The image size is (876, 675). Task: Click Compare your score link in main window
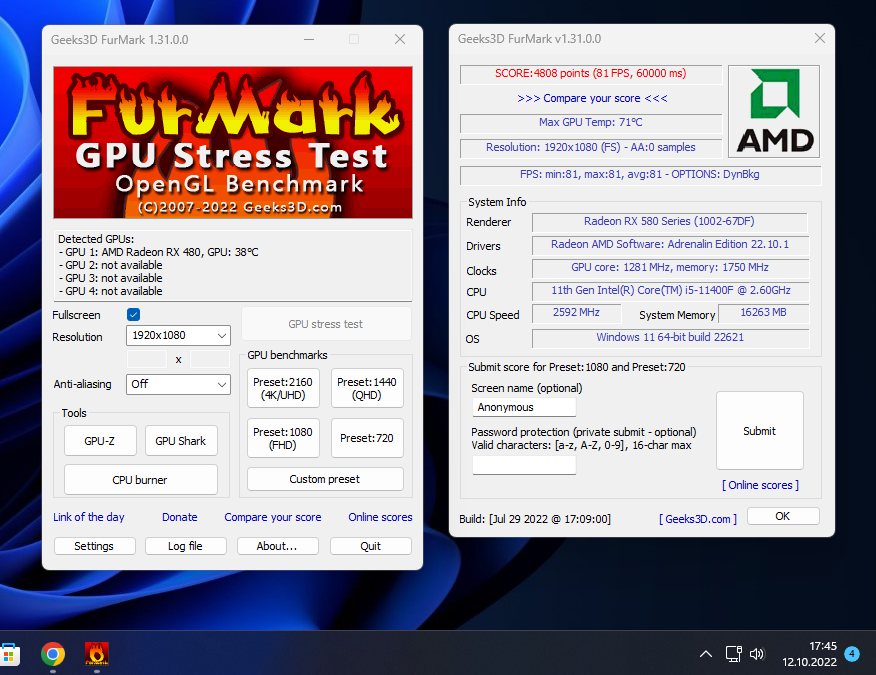point(273,517)
